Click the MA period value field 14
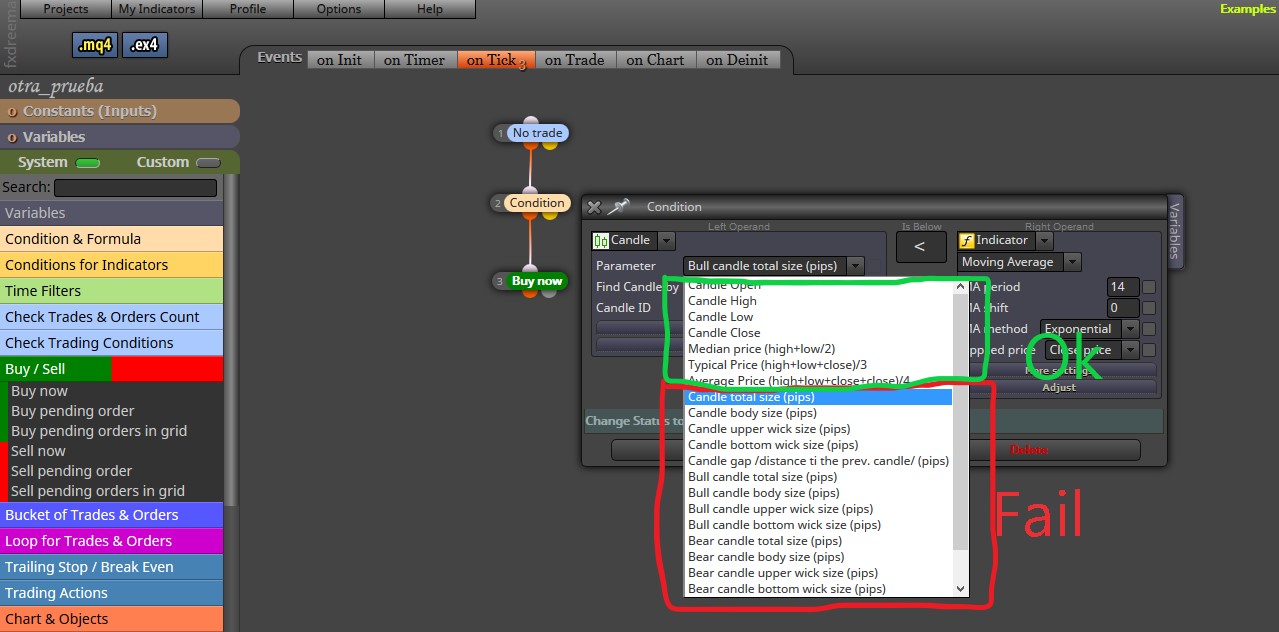Image resolution: width=1279 pixels, height=632 pixels. tap(1123, 287)
